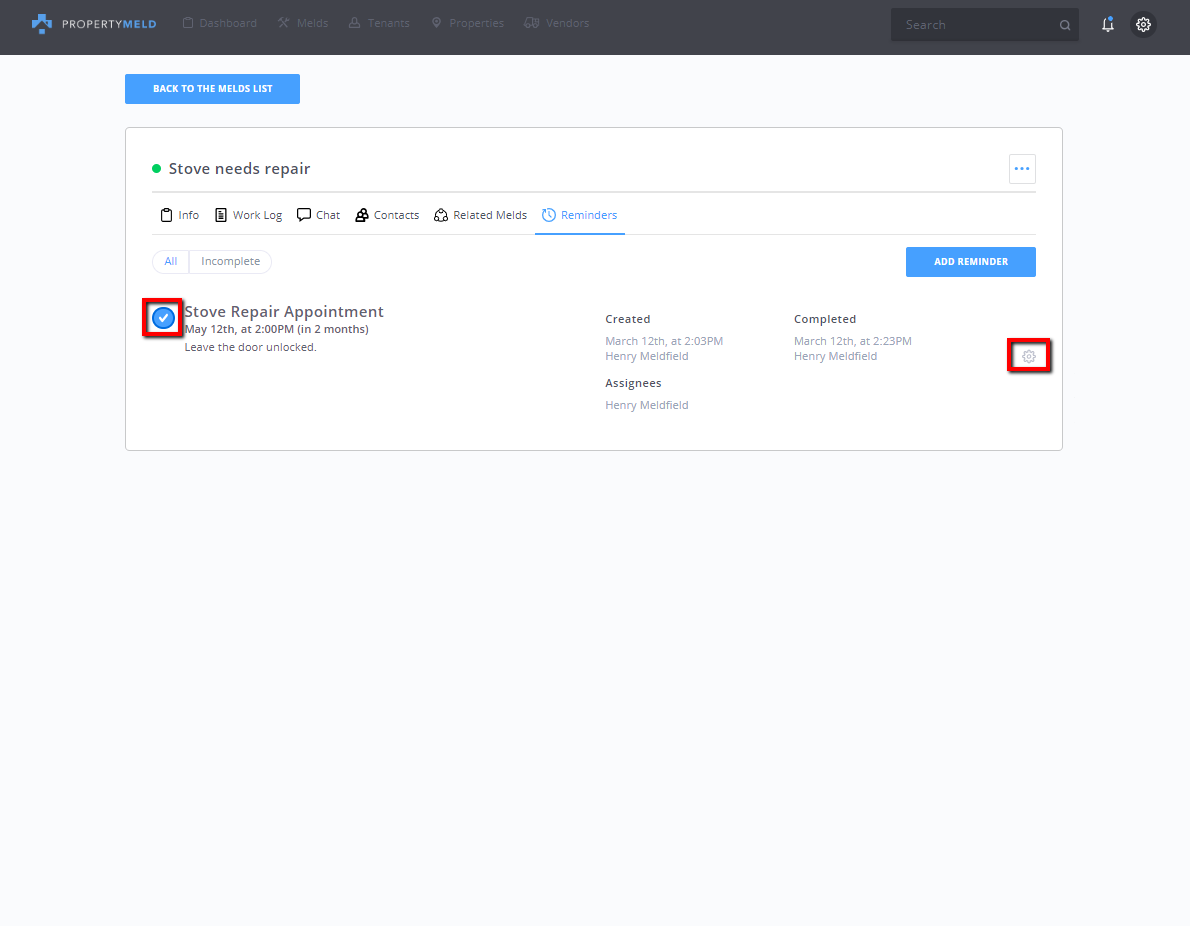The image size is (1190, 926).
Task: Focus the Search input field
Action: tap(975, 25)
